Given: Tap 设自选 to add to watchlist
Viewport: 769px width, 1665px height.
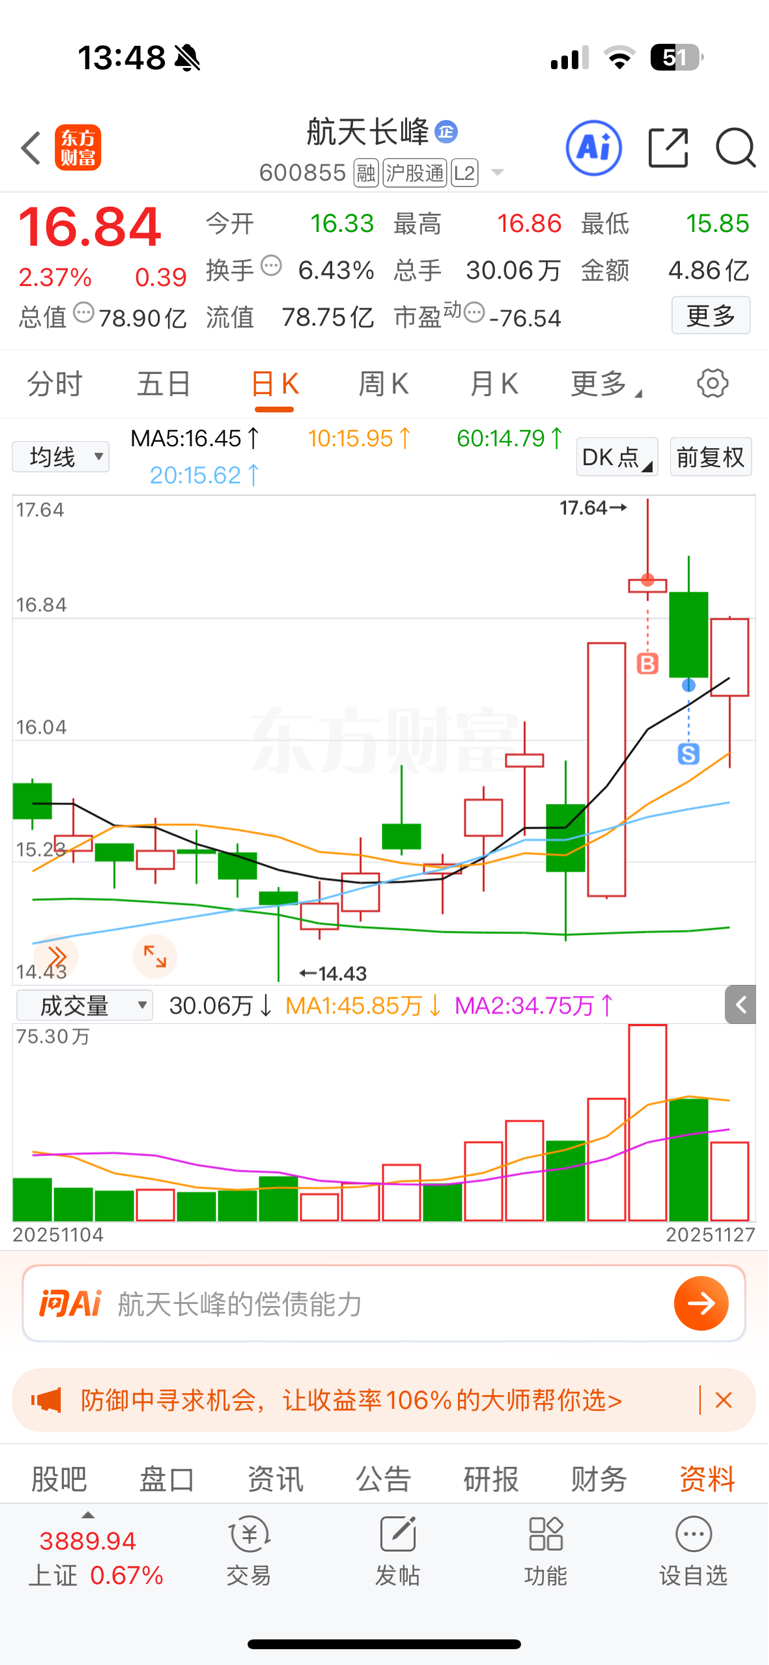Looking at the screenshot, I should tap(693, 1551).
